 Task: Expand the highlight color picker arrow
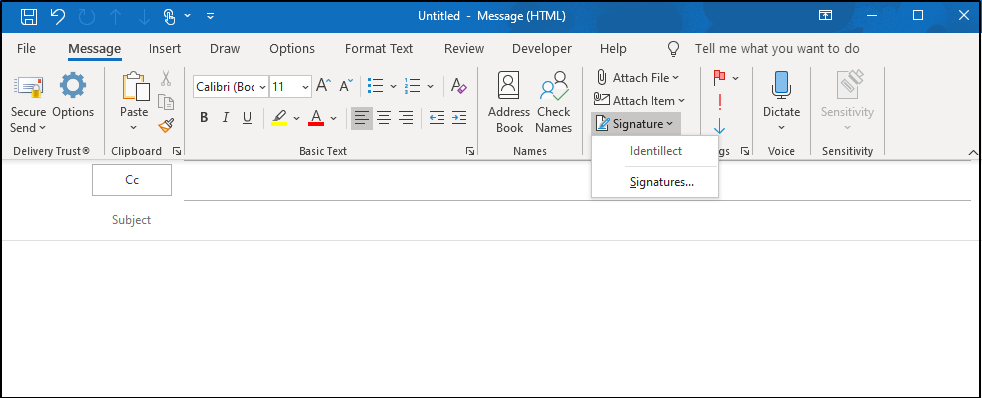[x=297, y=118]
